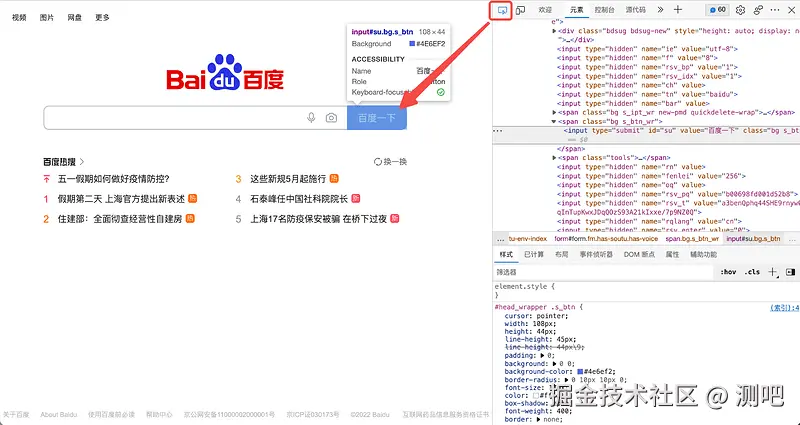Open the white color property swatch

click(536, 395)
